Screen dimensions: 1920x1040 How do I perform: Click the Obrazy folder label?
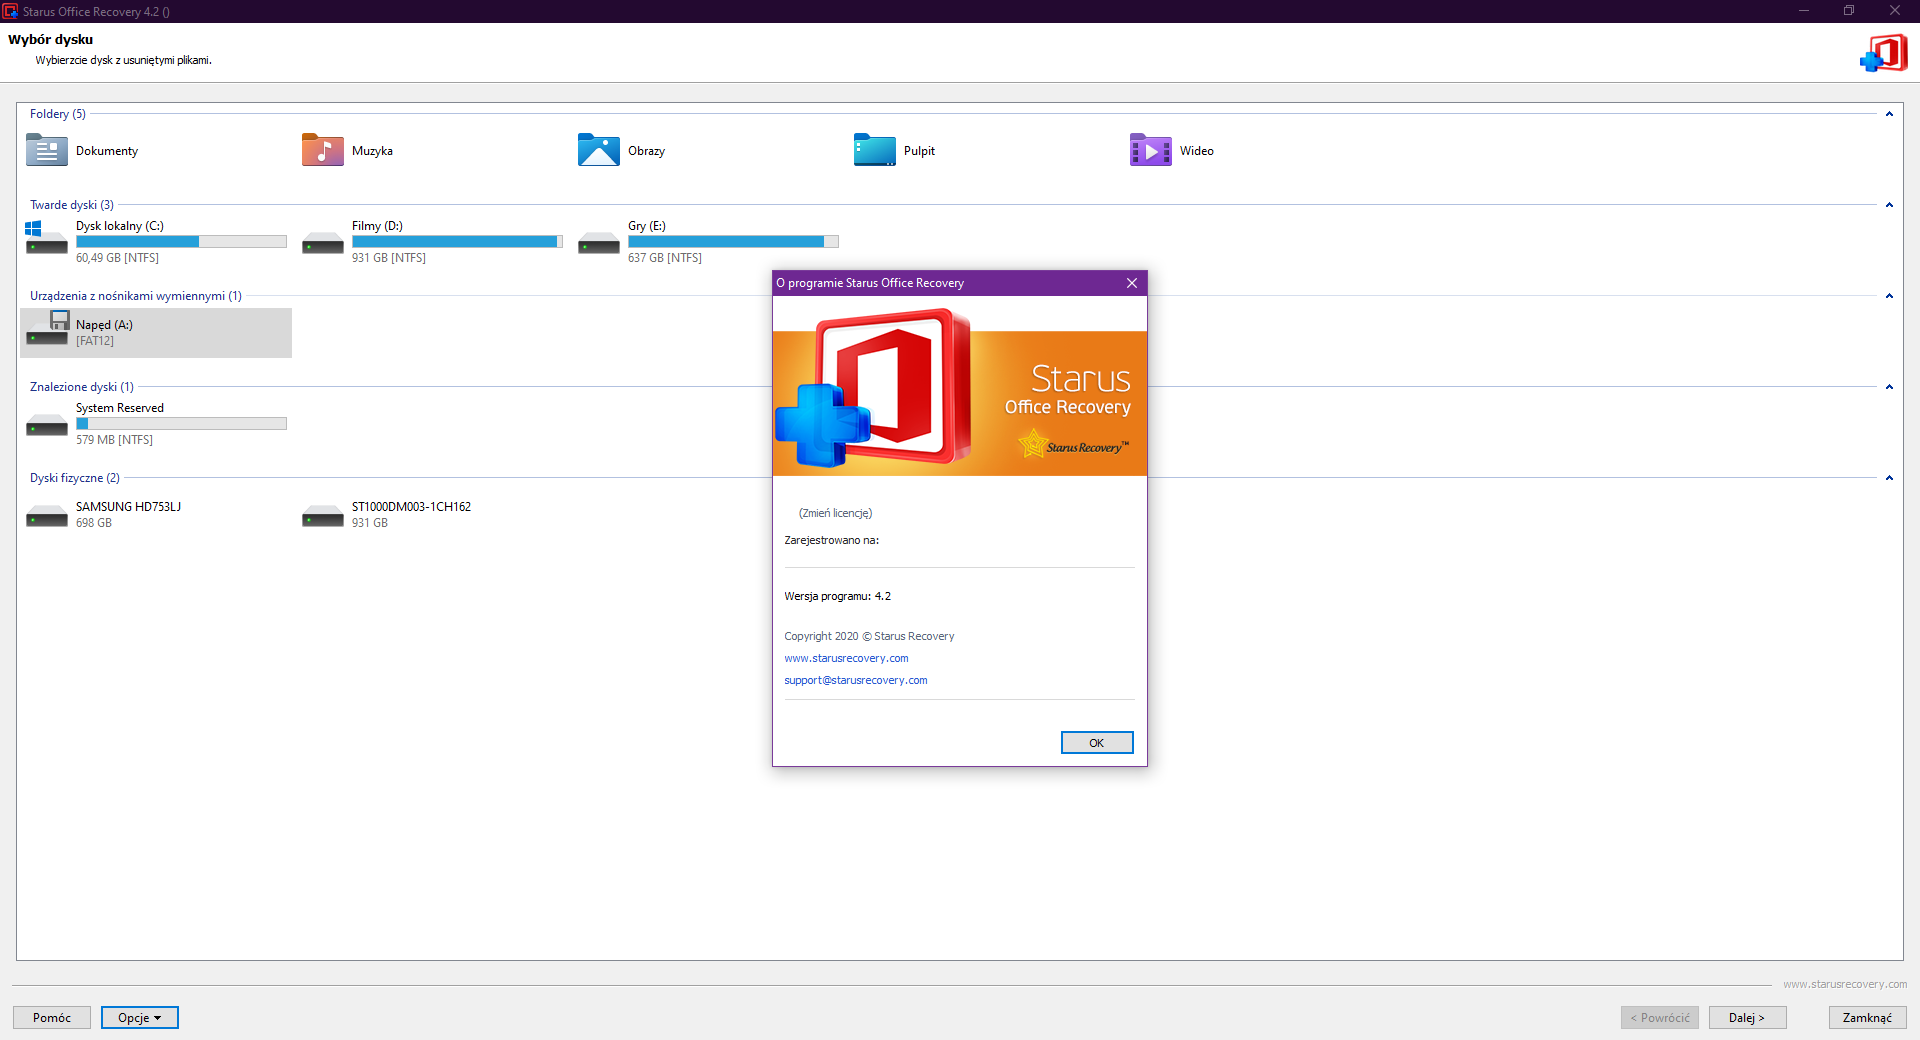(x=646, y=151)
